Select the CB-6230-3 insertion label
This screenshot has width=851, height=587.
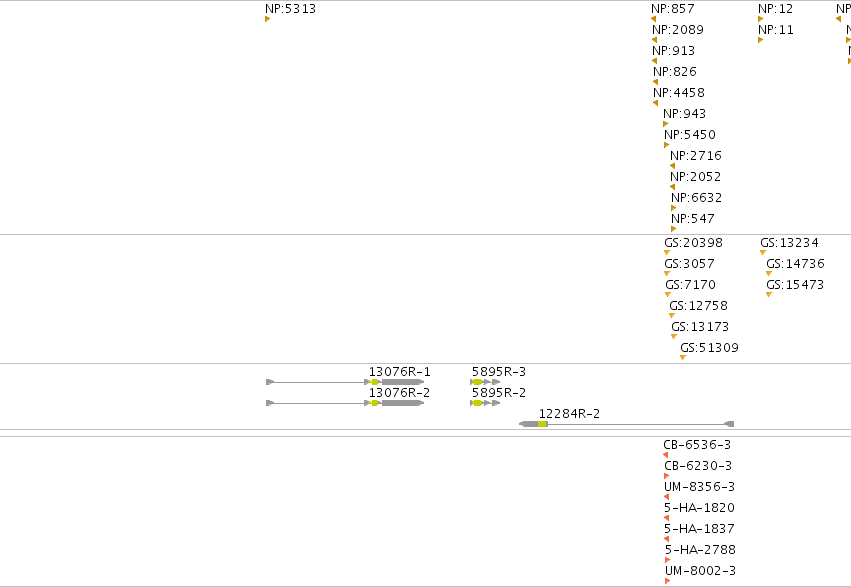(x=698, y=466)
